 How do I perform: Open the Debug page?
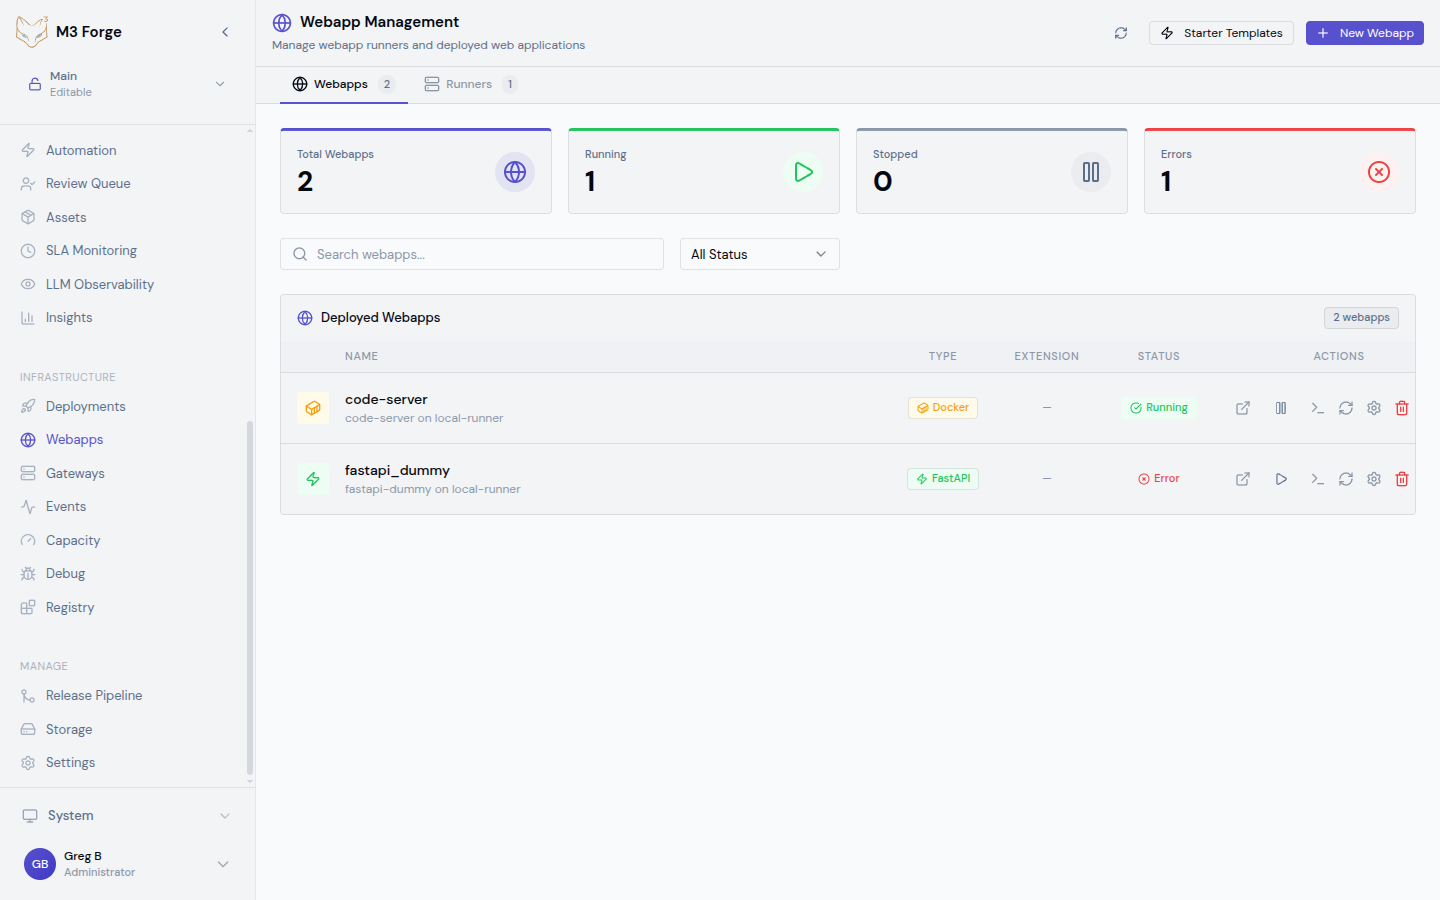(63, 573)
